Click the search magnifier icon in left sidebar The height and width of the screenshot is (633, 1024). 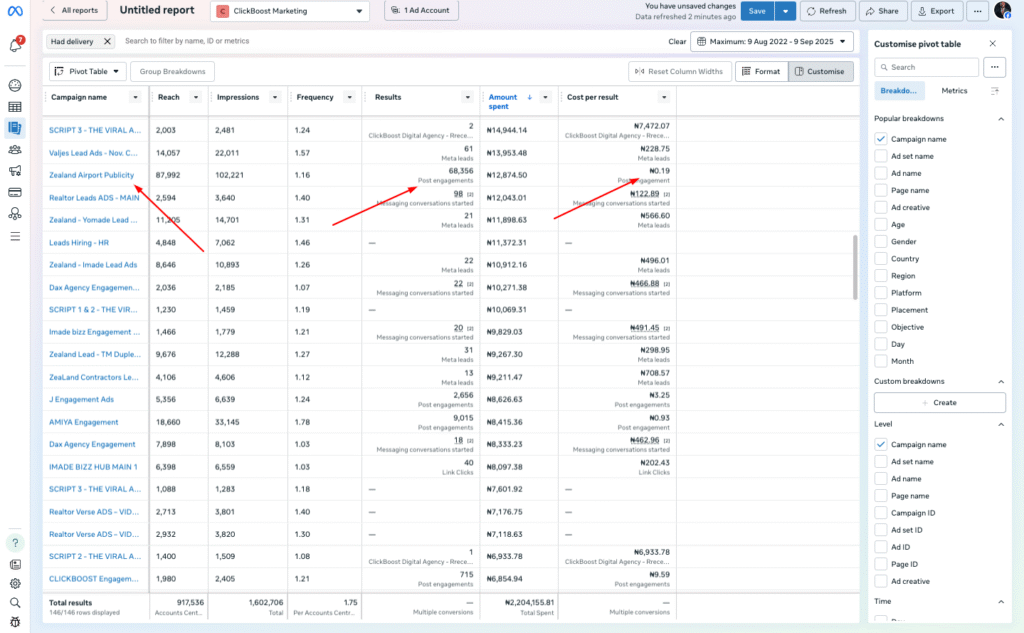pyautogui.click(x=15, y=603)
